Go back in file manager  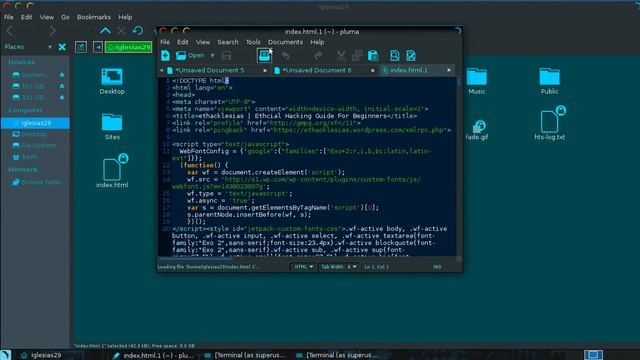click(x=10, y=31)
